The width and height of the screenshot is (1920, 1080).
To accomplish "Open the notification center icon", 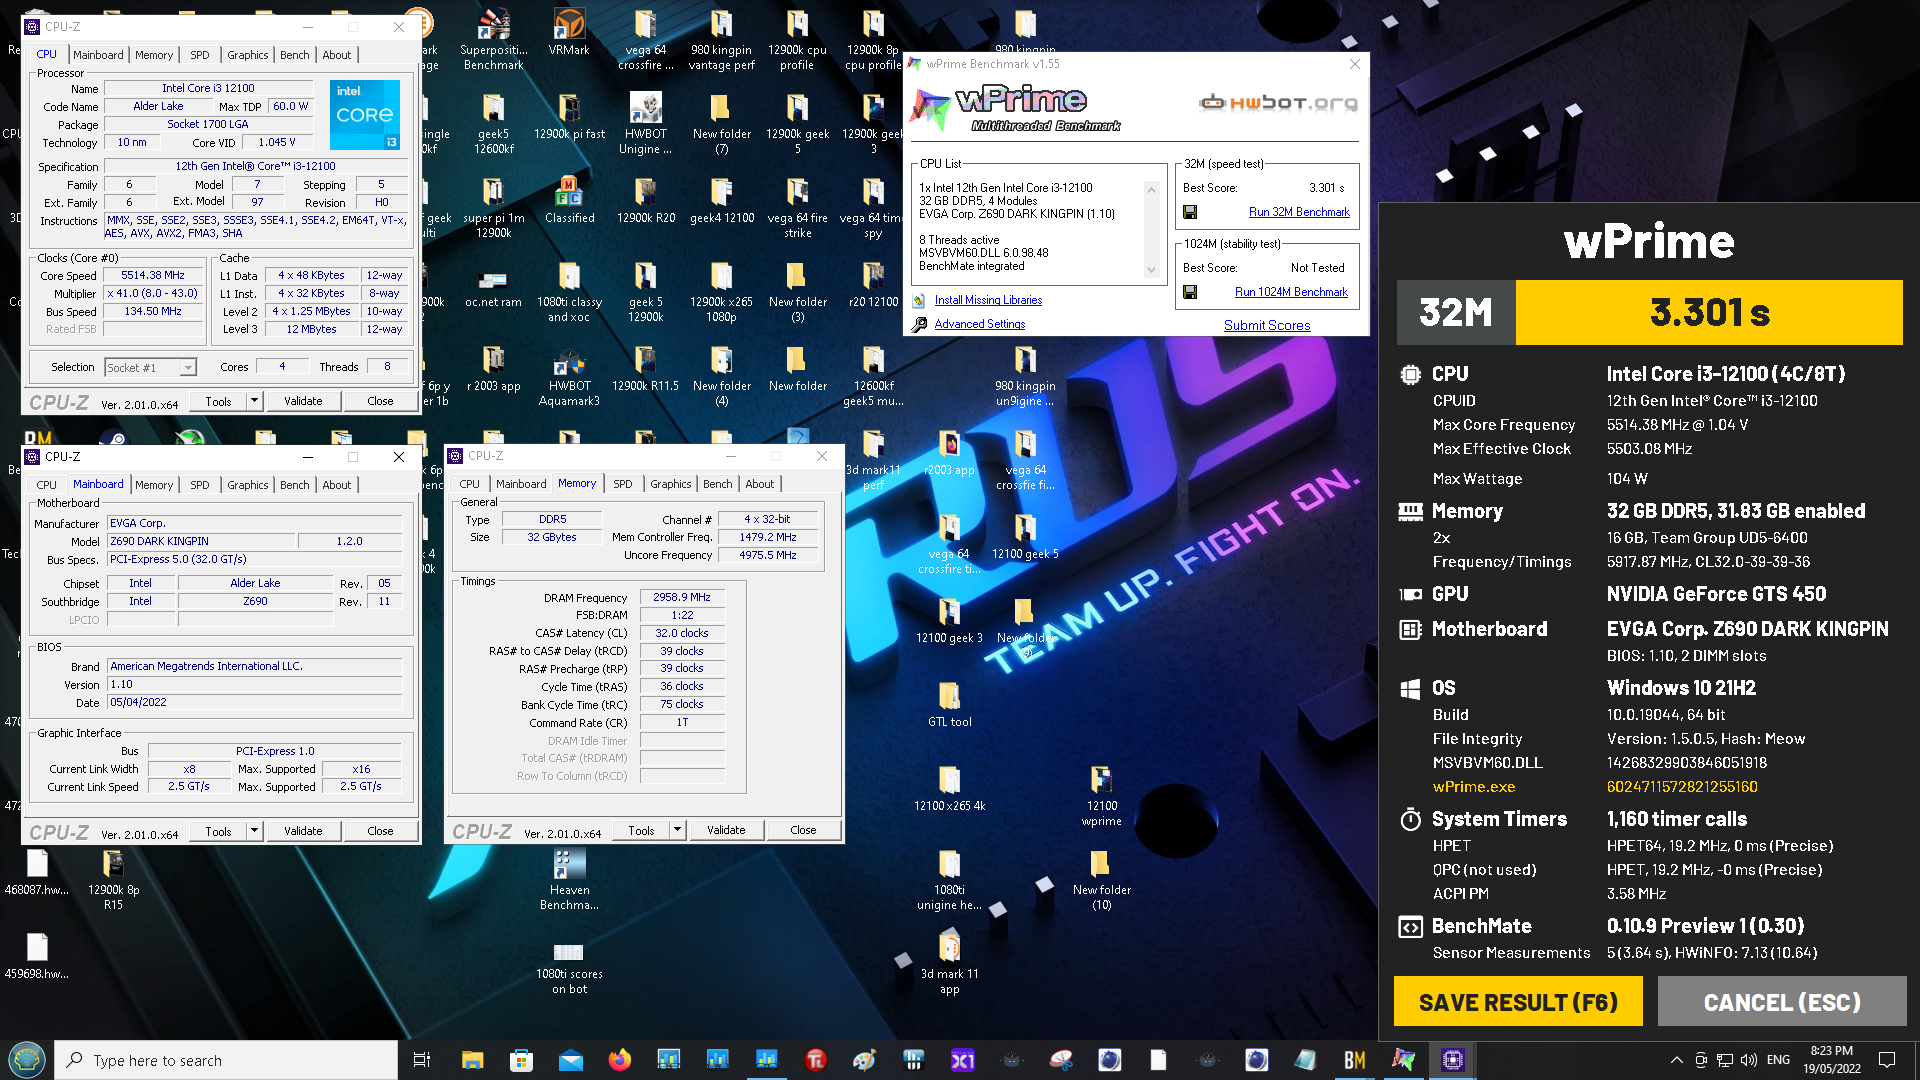I will [x=1887, y=1060].
